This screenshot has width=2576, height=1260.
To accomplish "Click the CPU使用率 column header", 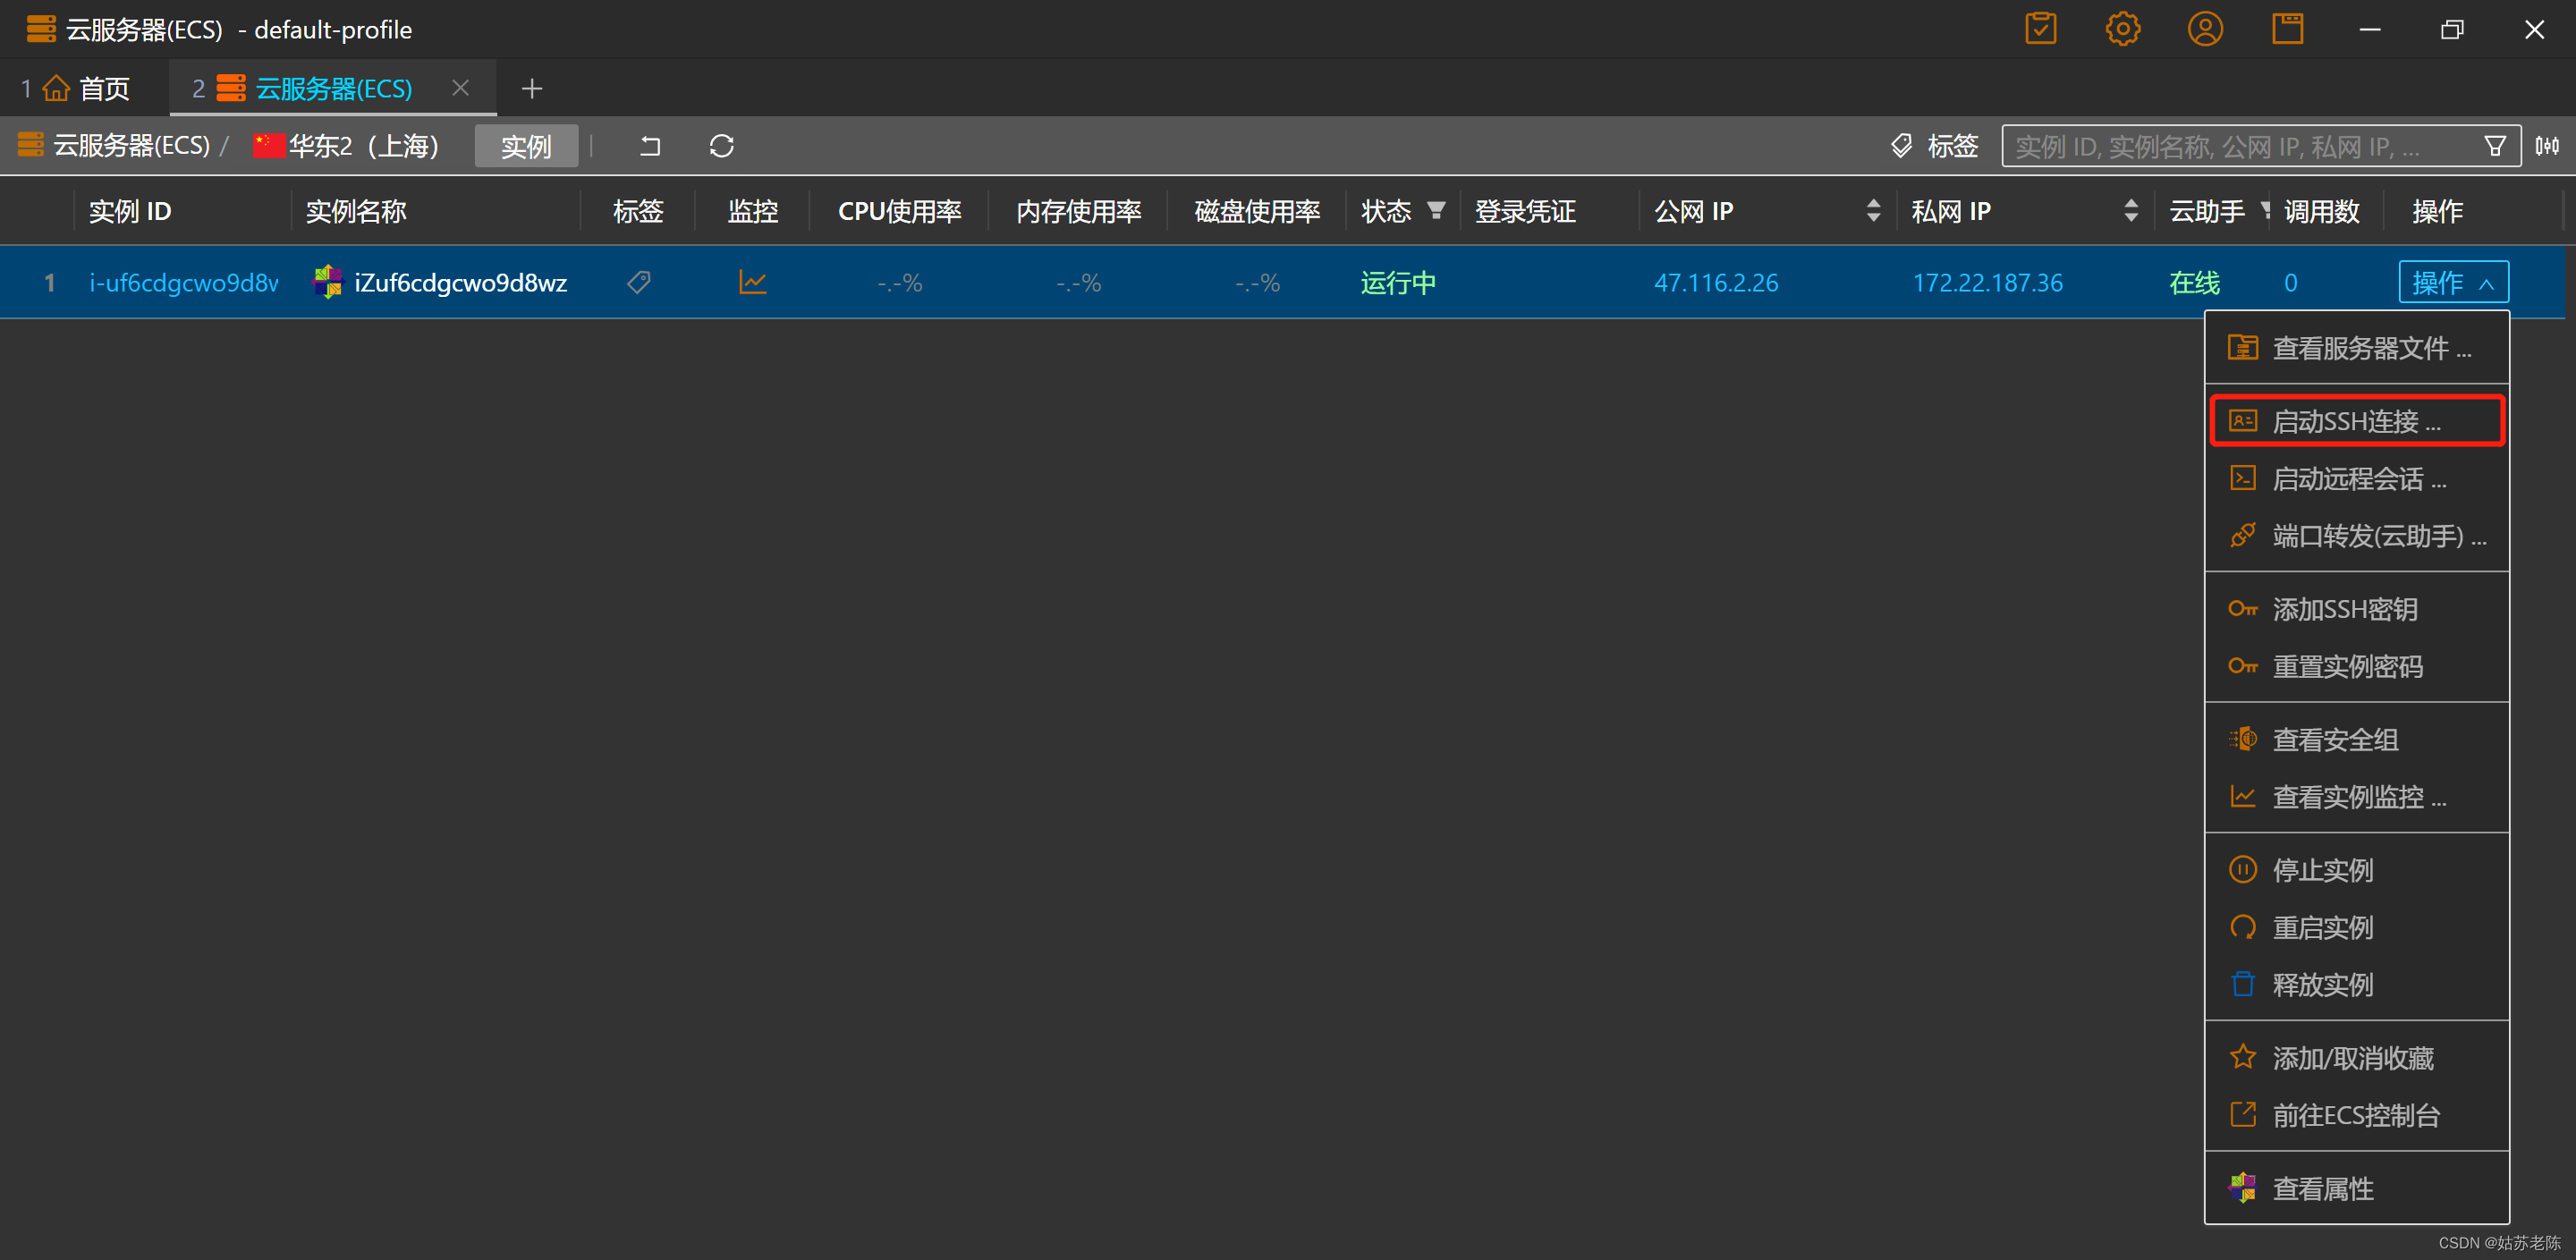I will 899,211.
